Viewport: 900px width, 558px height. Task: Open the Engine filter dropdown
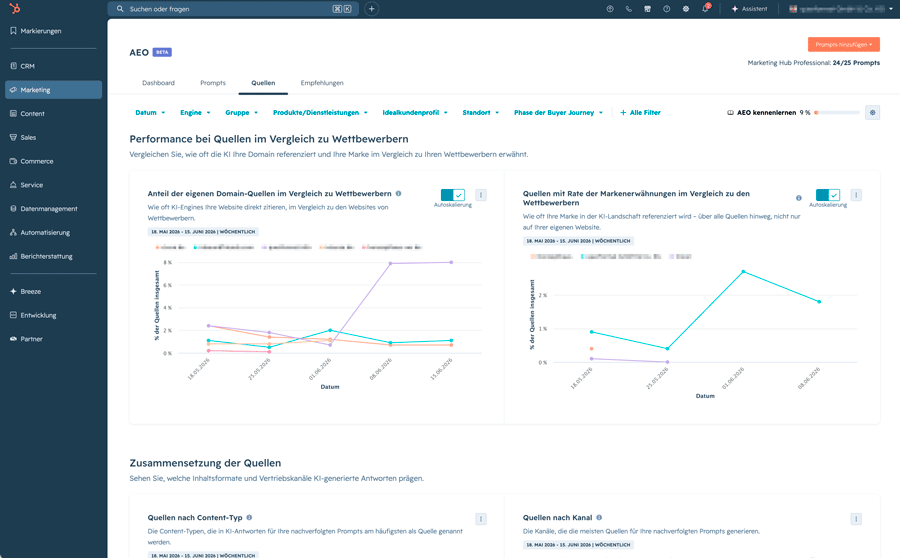195,113
